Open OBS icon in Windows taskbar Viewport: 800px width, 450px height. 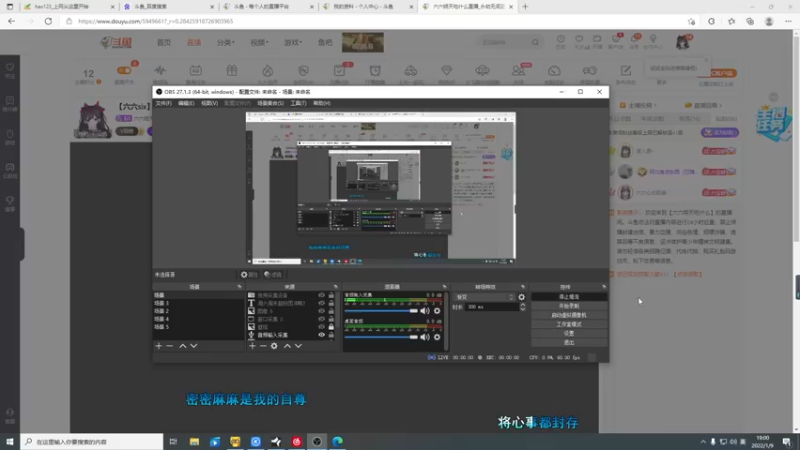click(317, 442)
